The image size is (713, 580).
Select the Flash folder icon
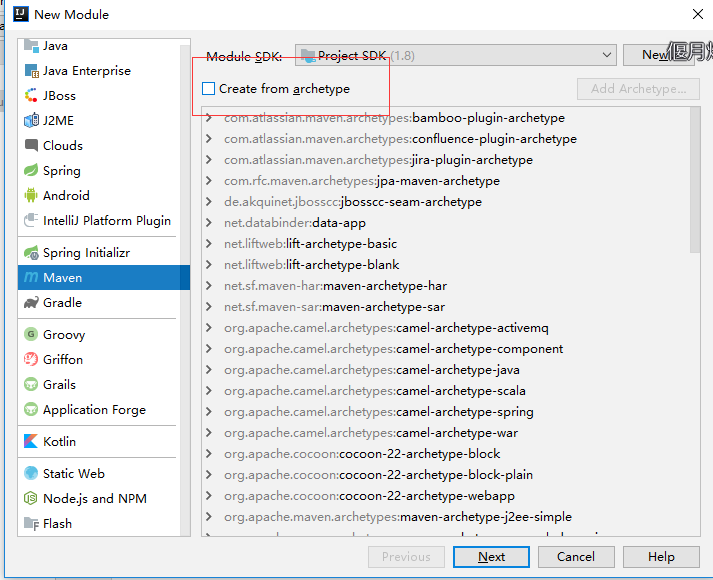pyautogui.click(x=31, y=524)
